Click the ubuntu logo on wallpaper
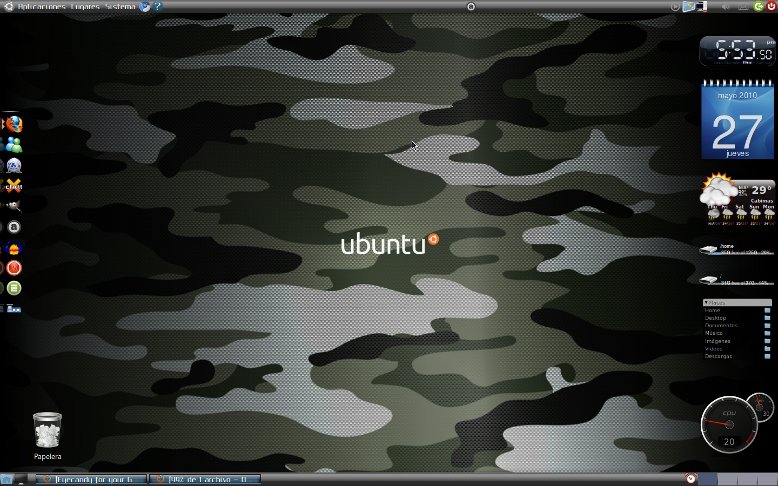The image size is (778, 486). point(390,244)
